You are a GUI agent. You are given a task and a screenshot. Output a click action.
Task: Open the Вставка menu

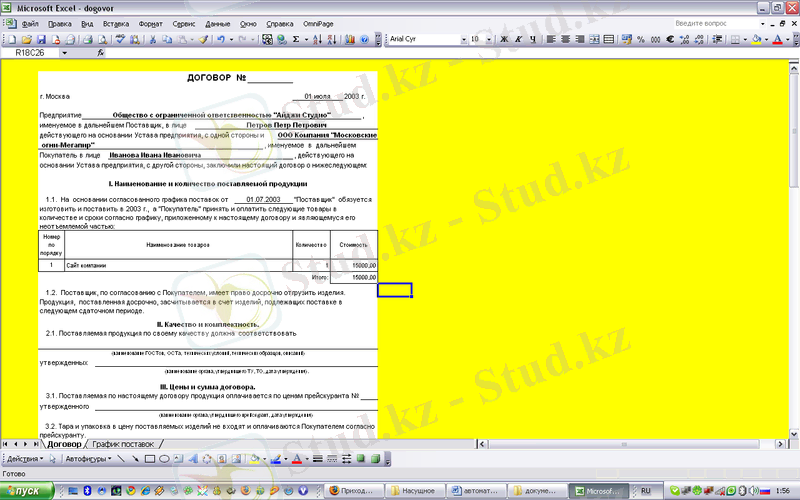point(116,24)
